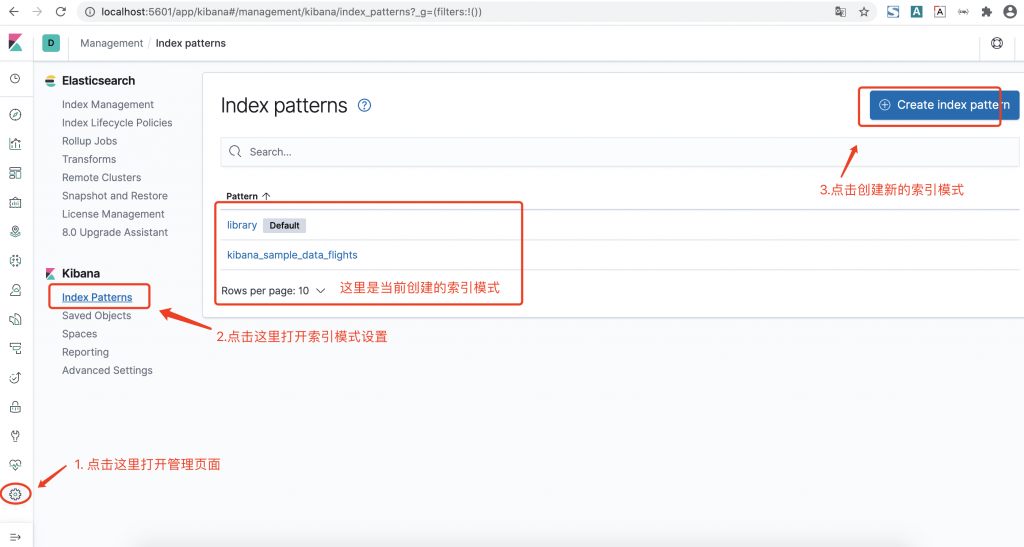The width and height of the screenshot is (1024, 547).
Task: Click the index pattern Search field
Action: coord(619,151)
